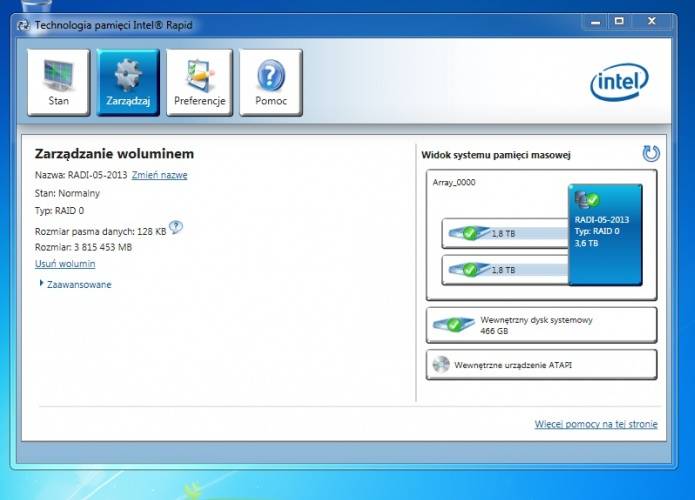The image size is (695, 500).
Task: Click the ATAPI optical disc icon
Action: [x=441, y=365]
